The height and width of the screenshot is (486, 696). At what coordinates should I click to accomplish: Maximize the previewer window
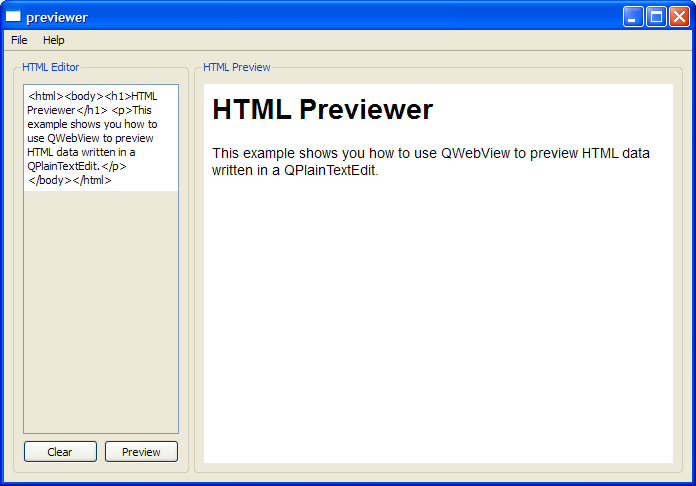click(656, 17)
